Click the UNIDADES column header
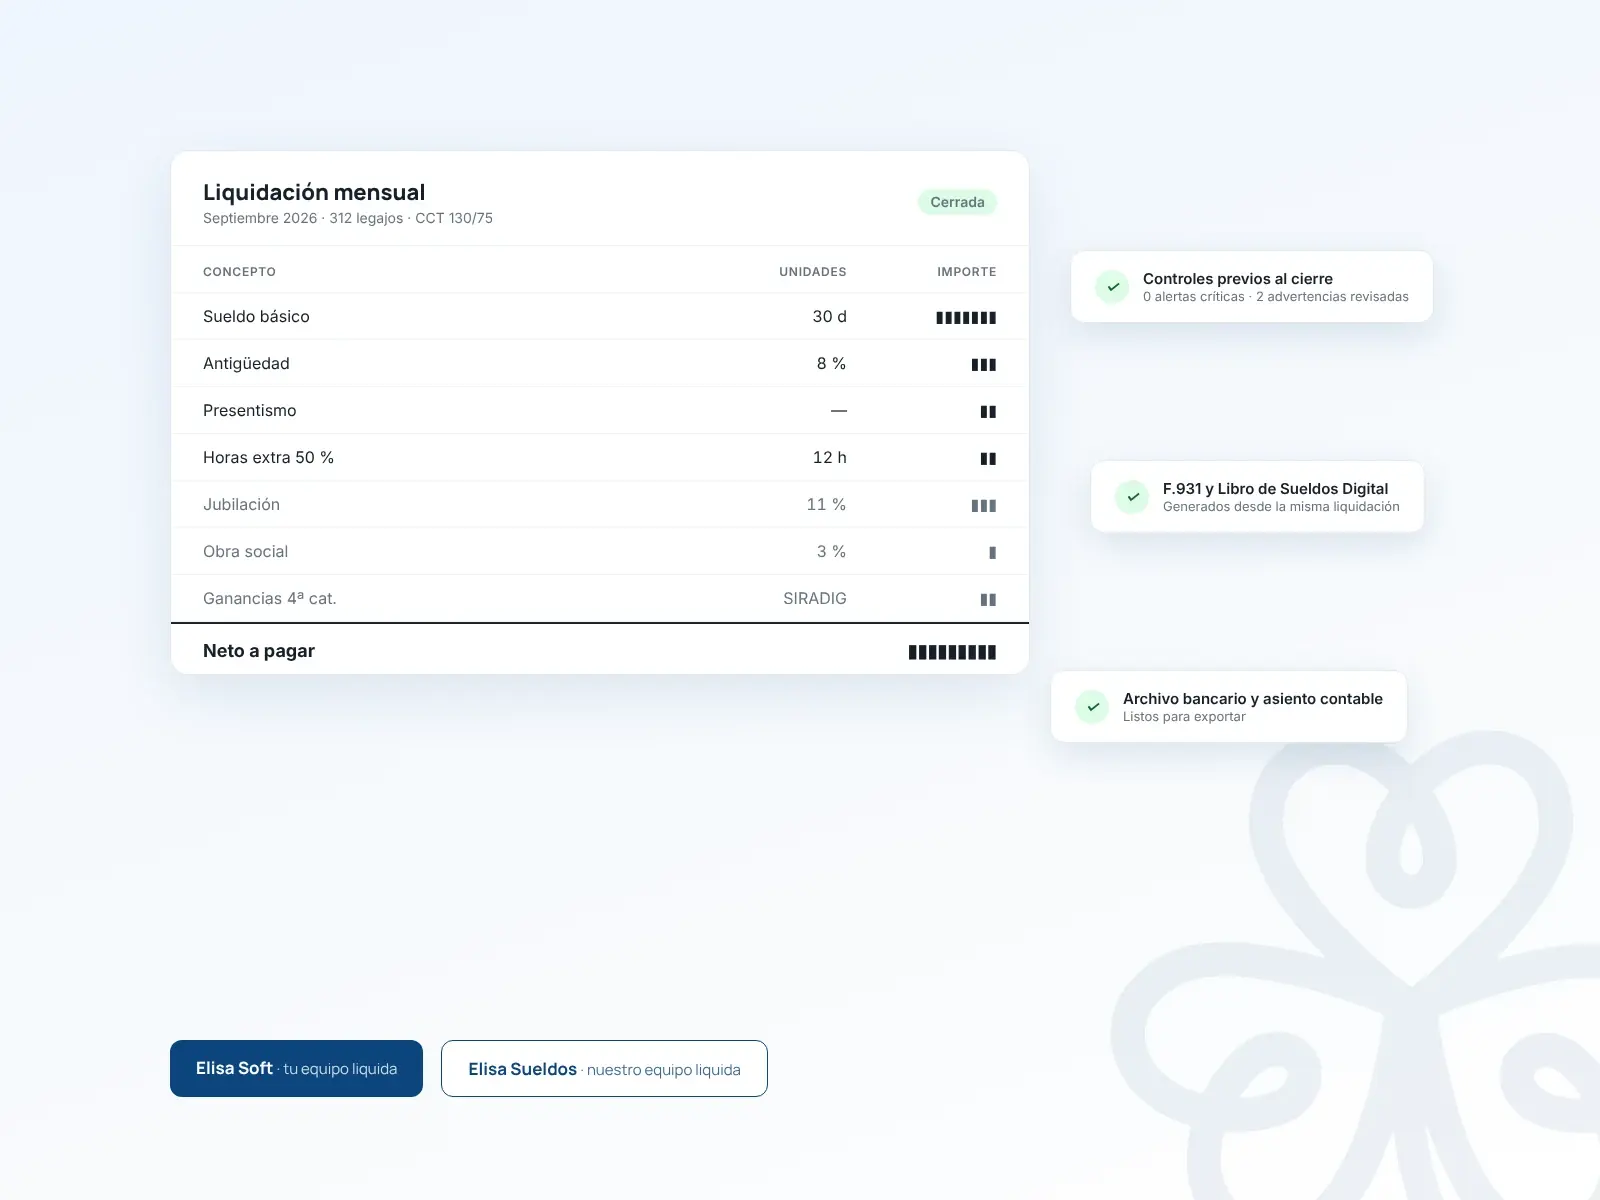Image resolution: width=1600 pixels, height=1200 pixels. (x=813, y=272)
